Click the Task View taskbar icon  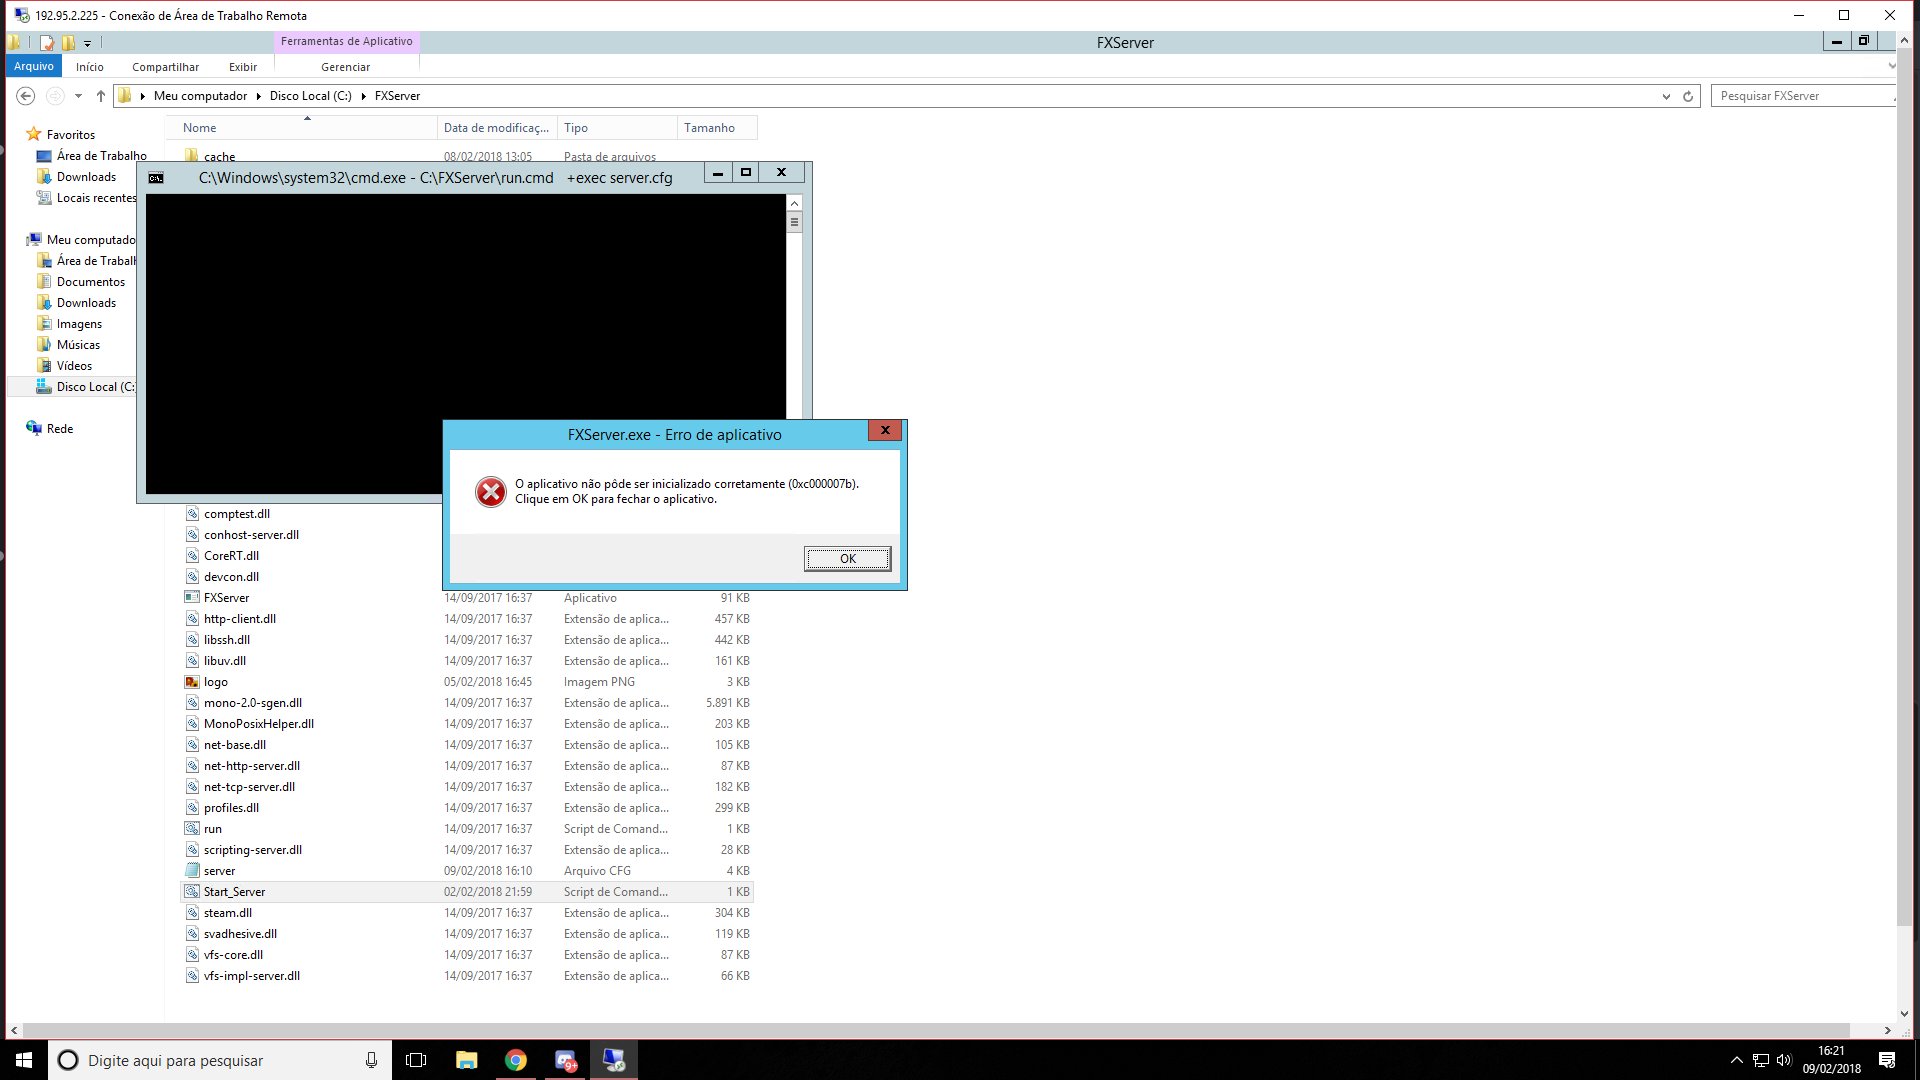(x=416, y=1060)
